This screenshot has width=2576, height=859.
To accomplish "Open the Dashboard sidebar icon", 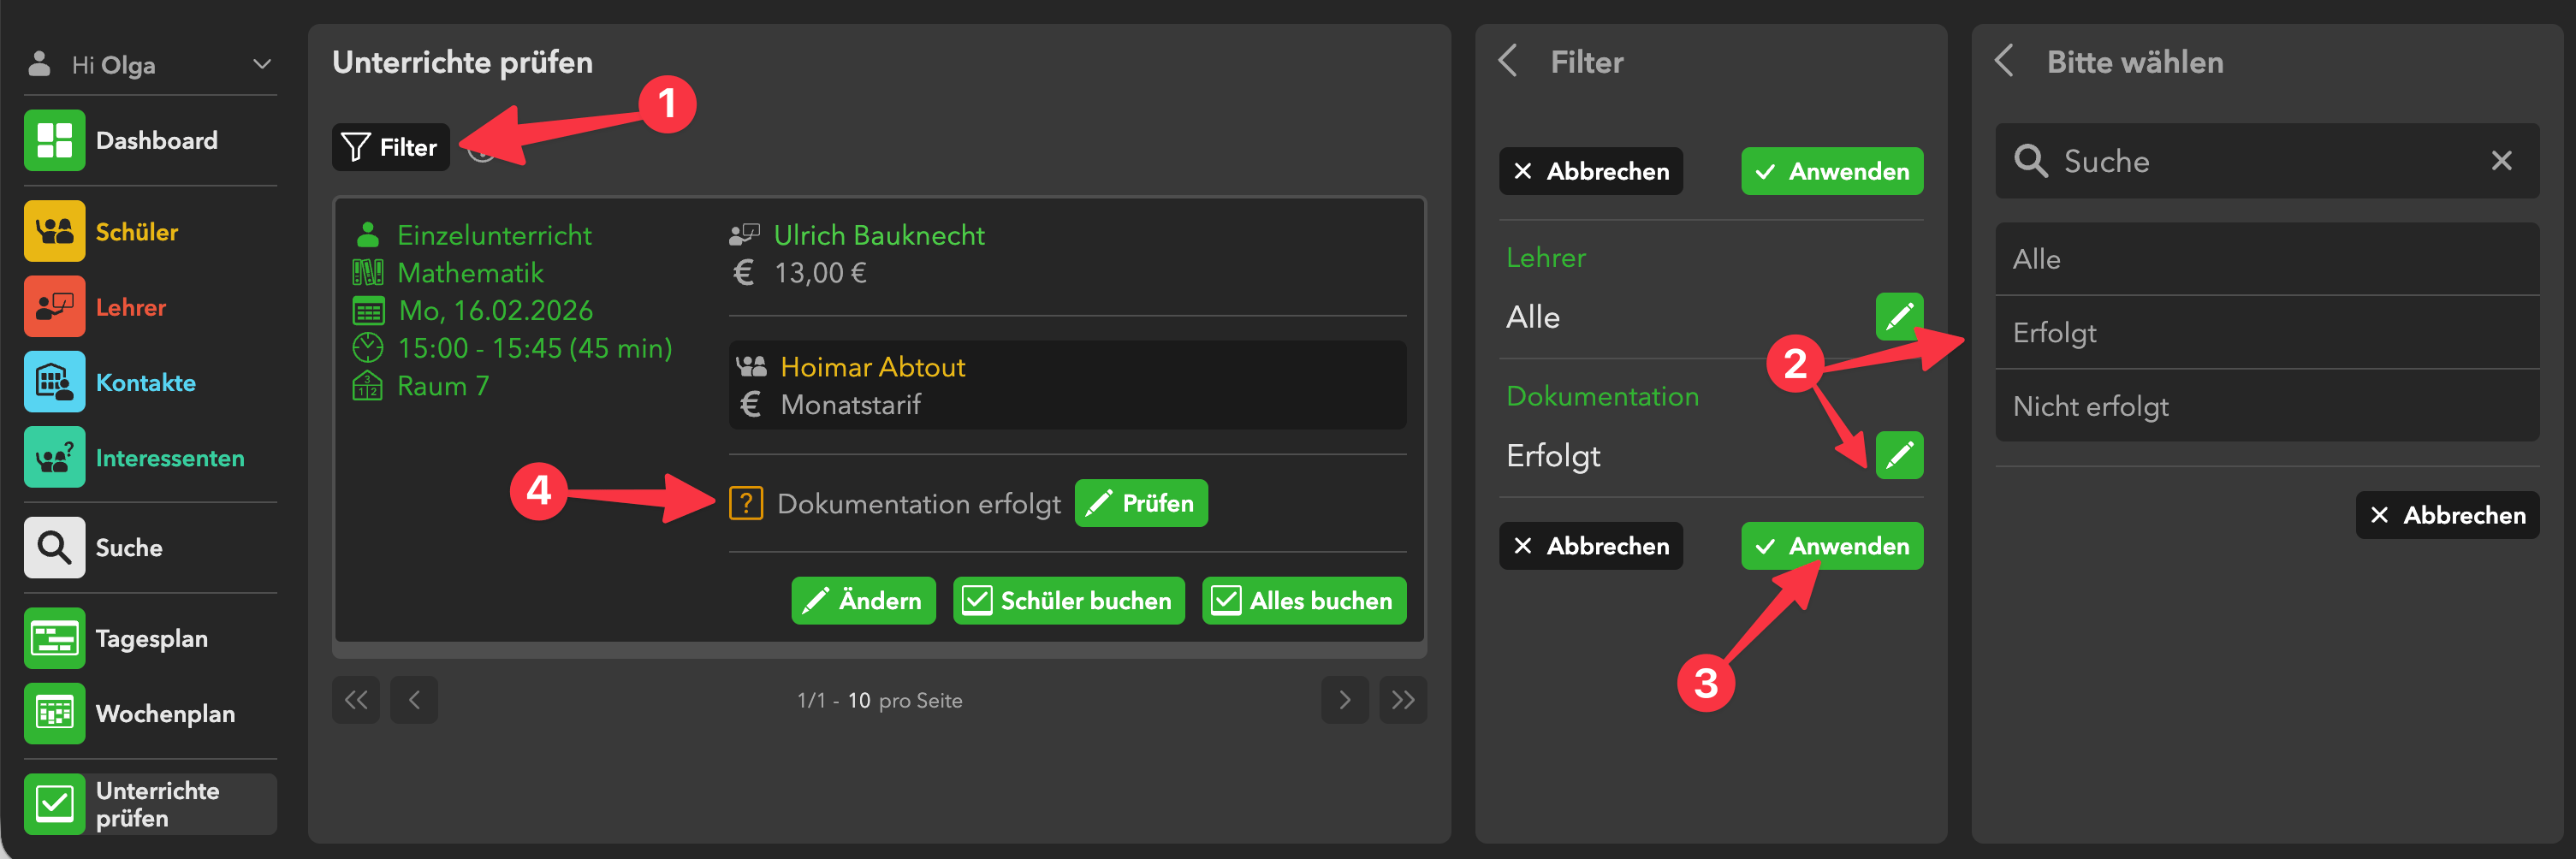I will [54, 140].
